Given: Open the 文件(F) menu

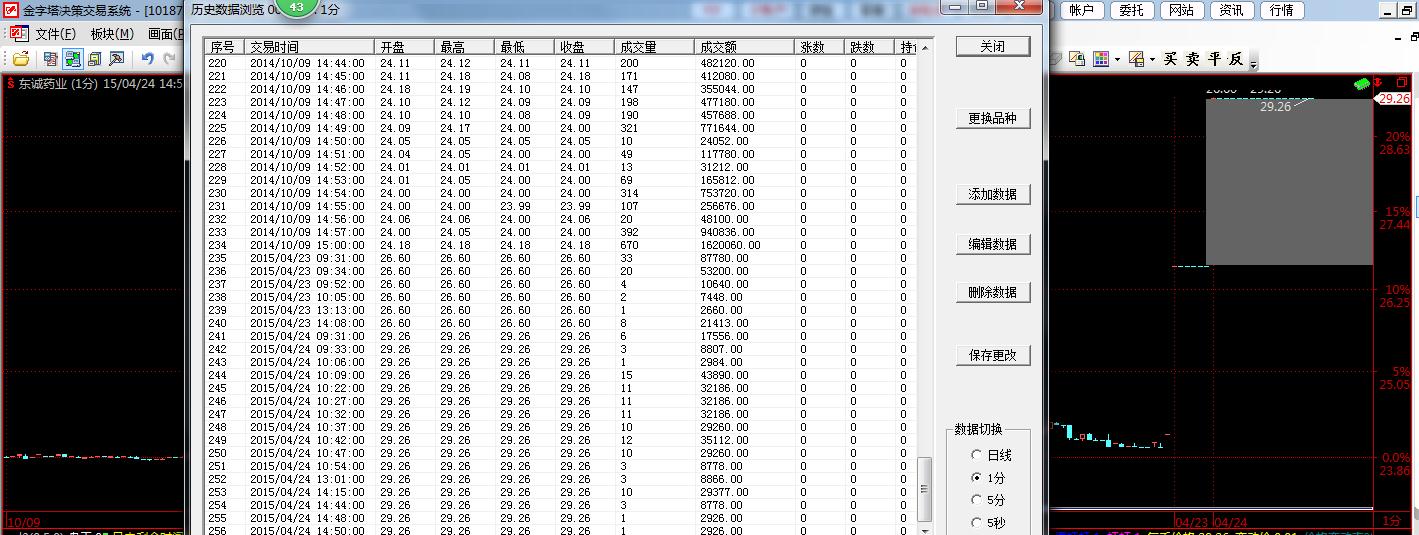Looking at the screenshot, I should point(55,34).
